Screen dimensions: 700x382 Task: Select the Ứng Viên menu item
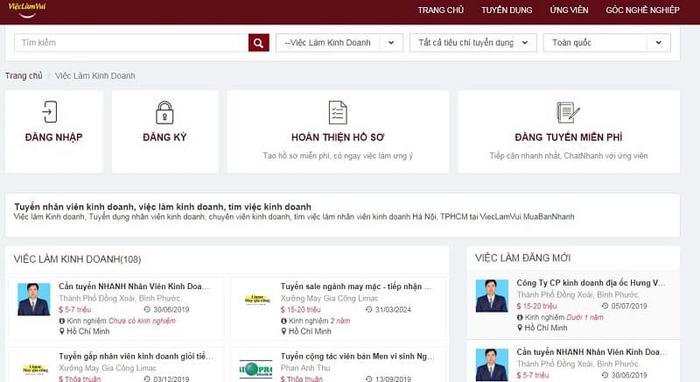(569, 10)
